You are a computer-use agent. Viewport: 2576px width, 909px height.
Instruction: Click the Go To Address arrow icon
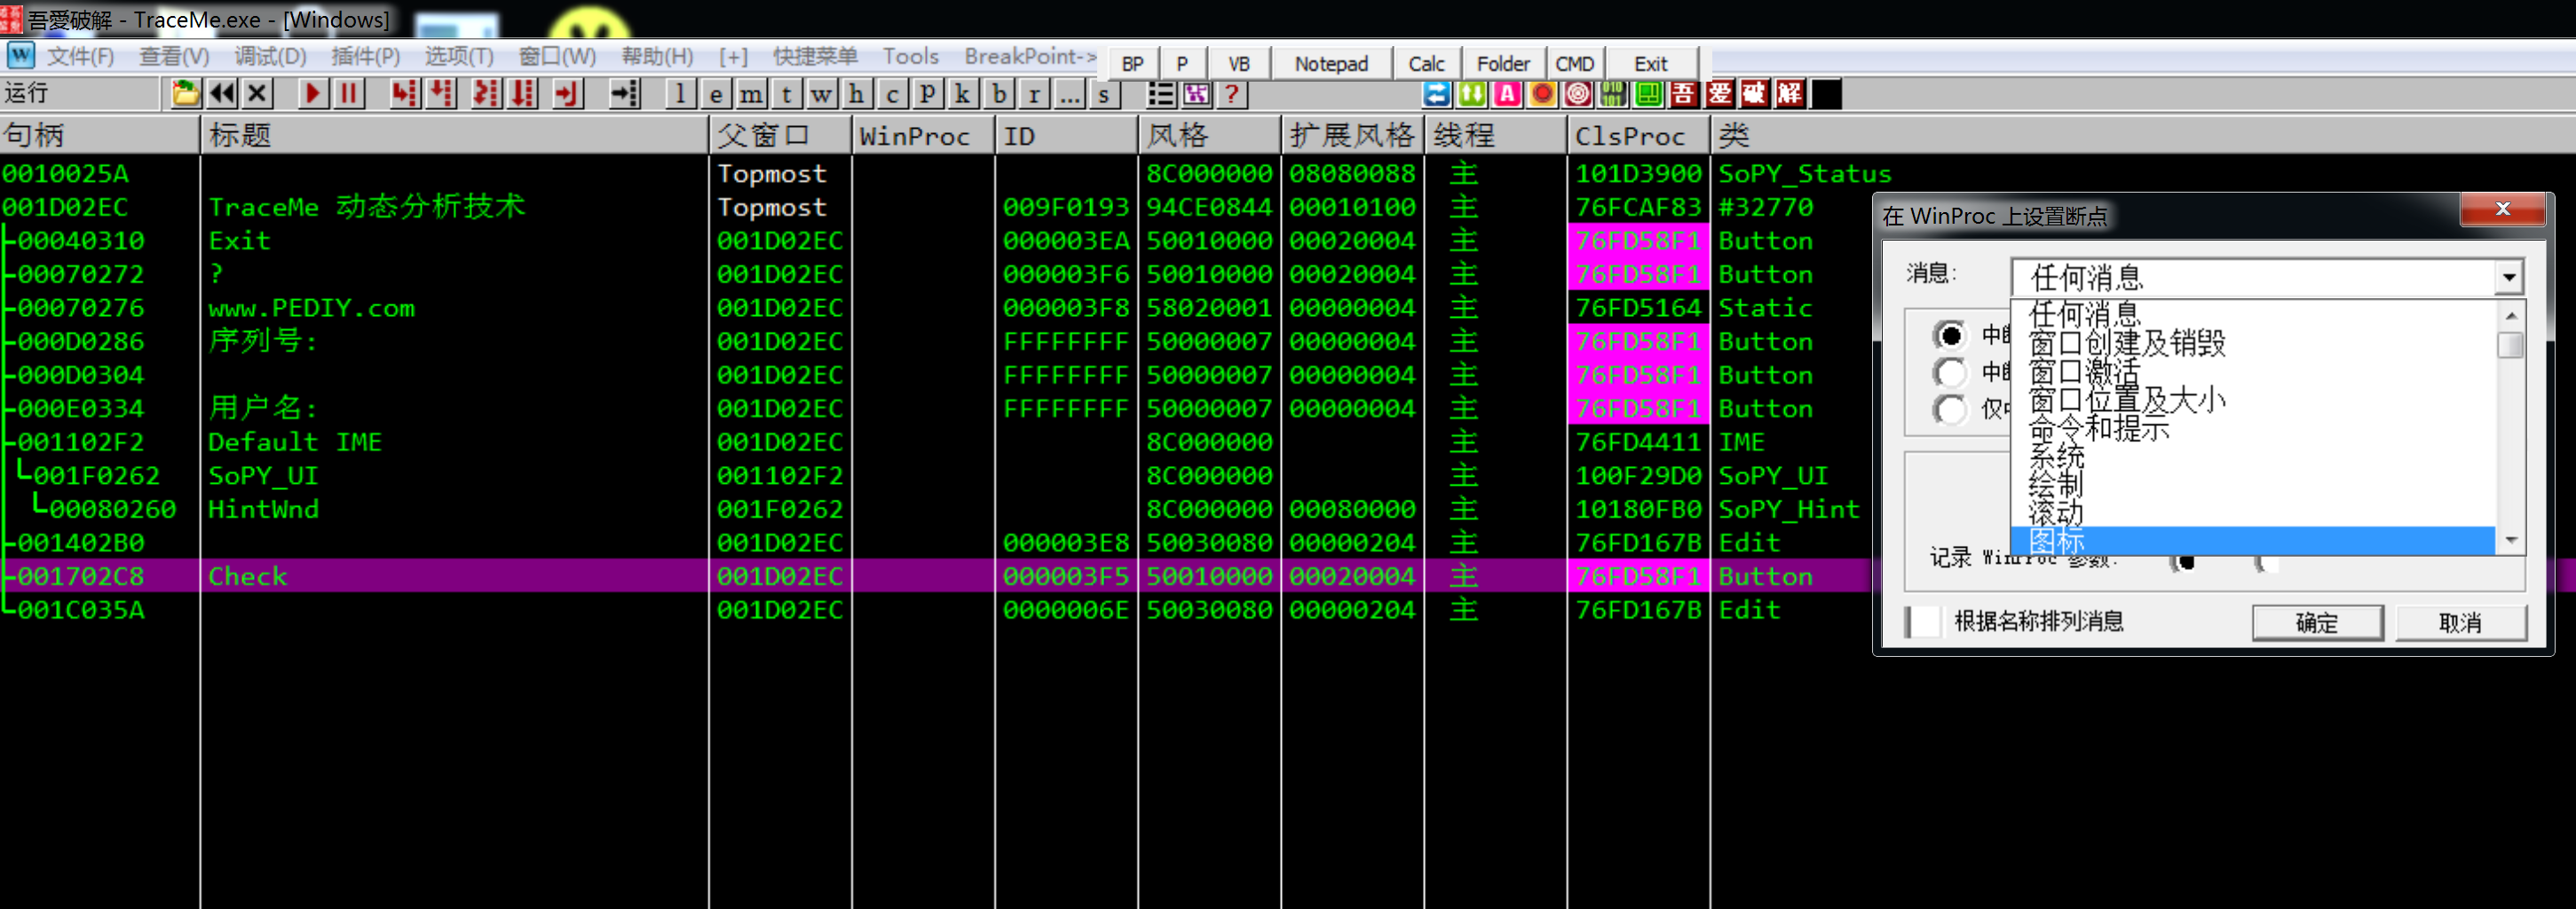point(625,94)
